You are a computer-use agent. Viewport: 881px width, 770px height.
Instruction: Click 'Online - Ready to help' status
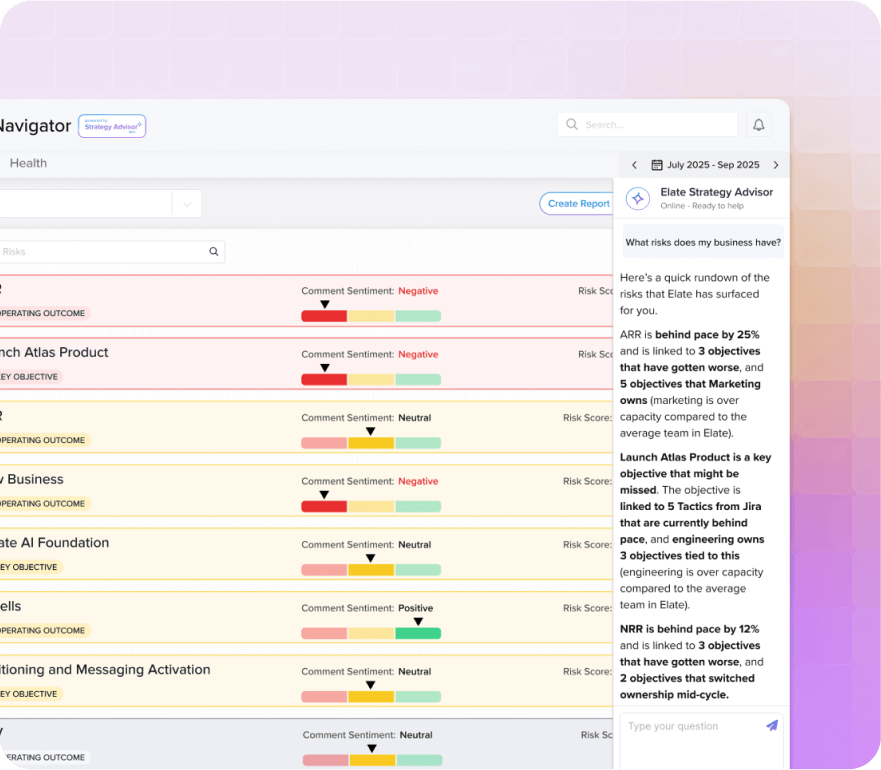(x=702, y=206)
